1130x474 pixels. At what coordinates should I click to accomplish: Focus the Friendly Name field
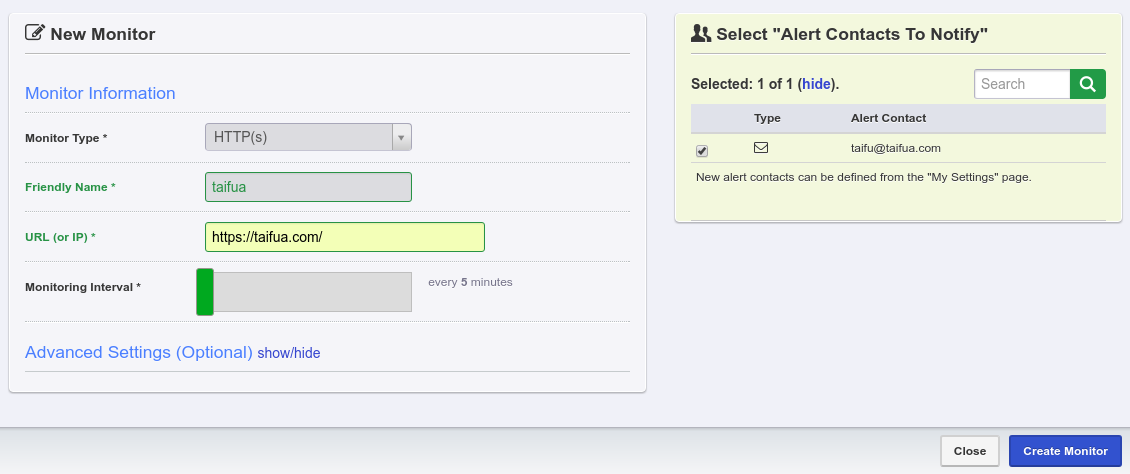pyautogui.click(x=308, y=187)
